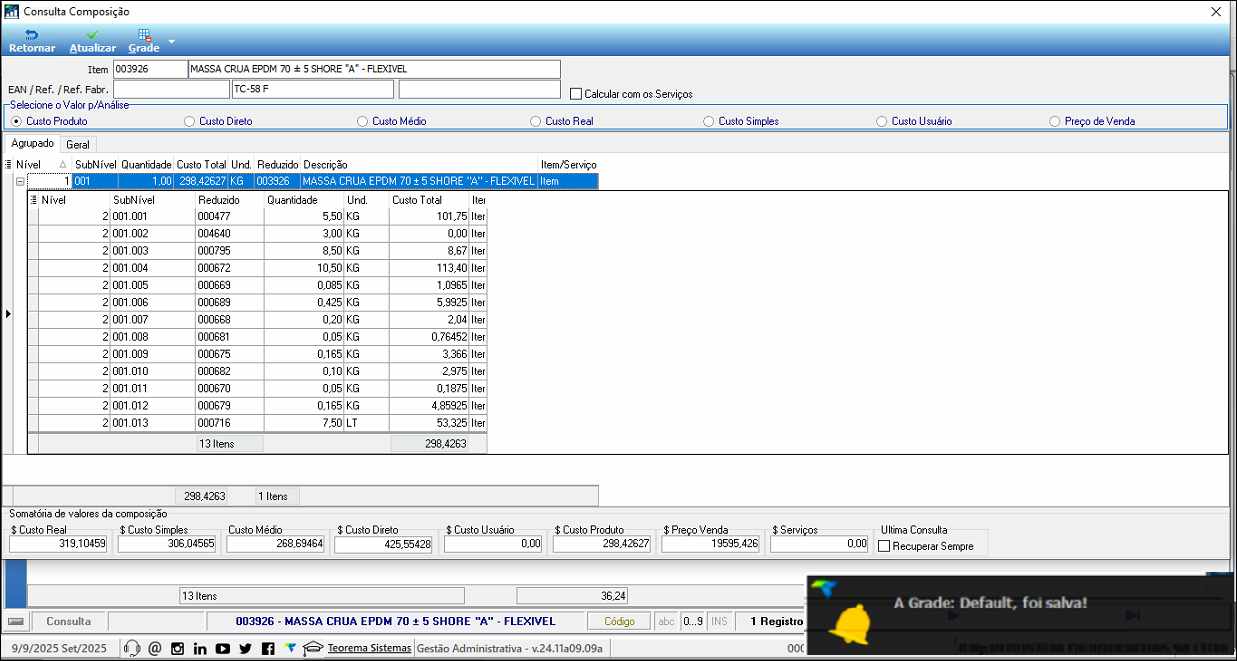The height and width of the screenshot is (661, 1237).
Task: Sort by the outer Descrição column header
Action: (x=419, y=164)
